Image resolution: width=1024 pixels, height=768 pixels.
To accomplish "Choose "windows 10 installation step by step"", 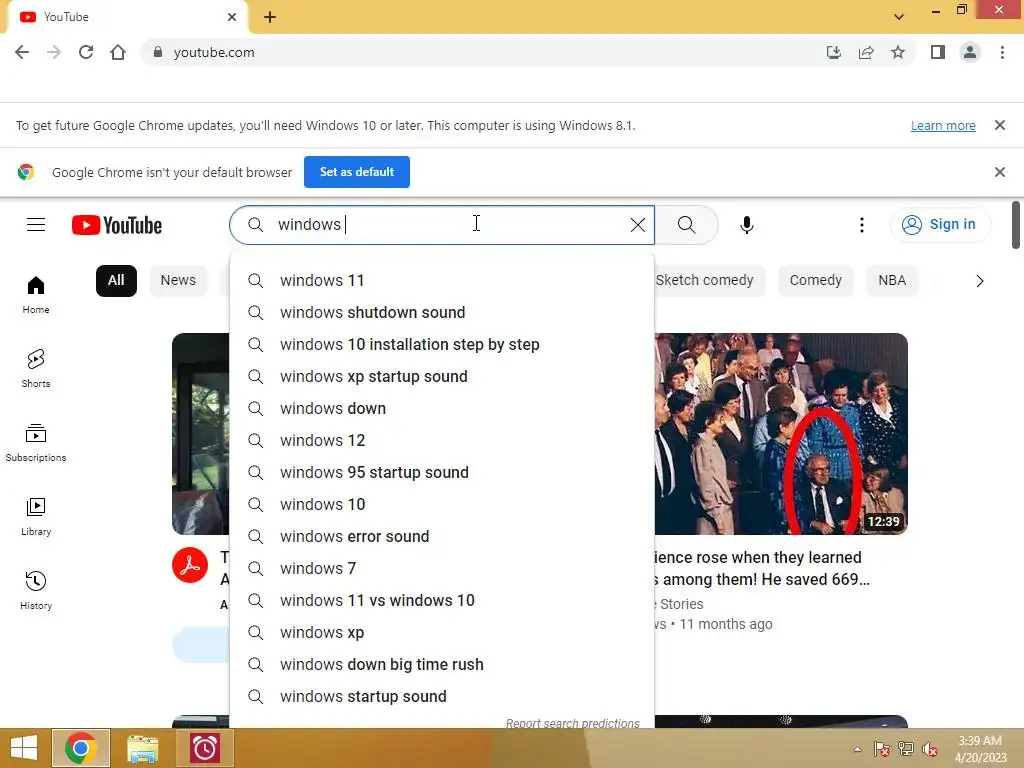I will (x=442, y=344).
